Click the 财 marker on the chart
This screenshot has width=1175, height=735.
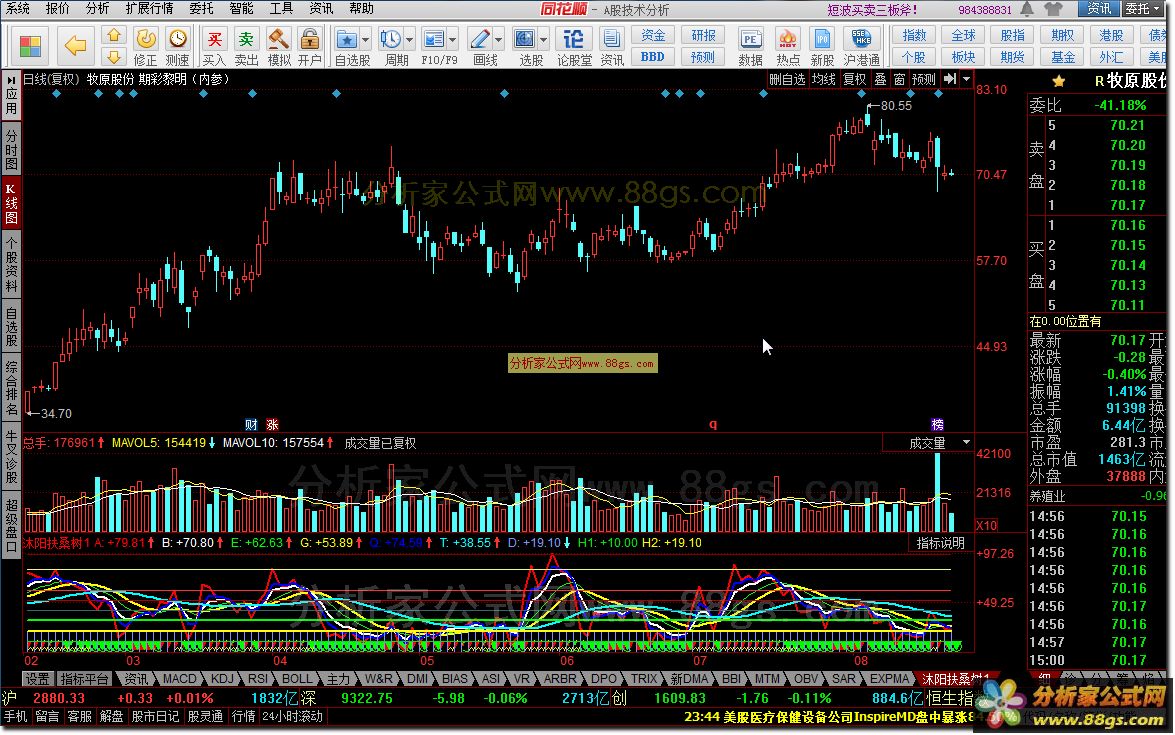click(252, 424)
